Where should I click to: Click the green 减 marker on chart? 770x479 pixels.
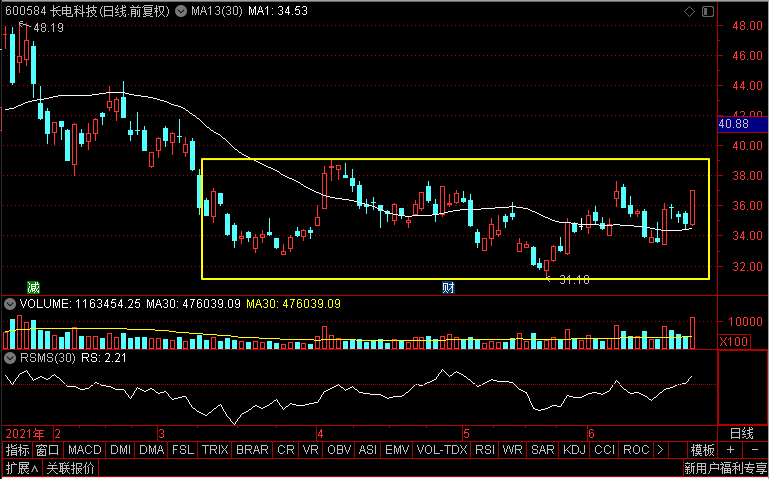(x=33, y=287)
